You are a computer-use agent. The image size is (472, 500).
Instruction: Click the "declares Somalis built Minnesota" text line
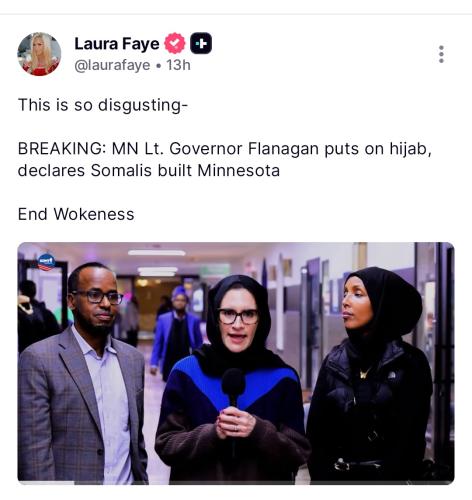149,171
